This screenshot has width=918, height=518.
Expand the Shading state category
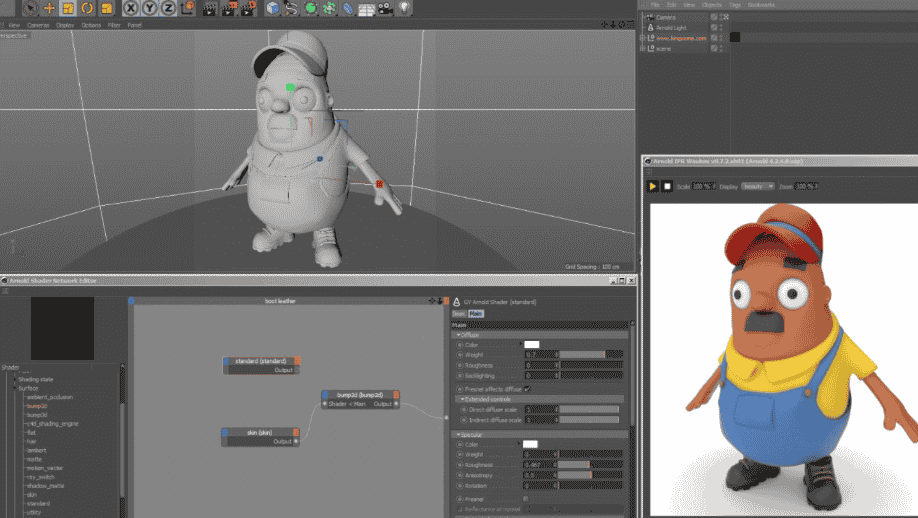click(x=15, y=379)
